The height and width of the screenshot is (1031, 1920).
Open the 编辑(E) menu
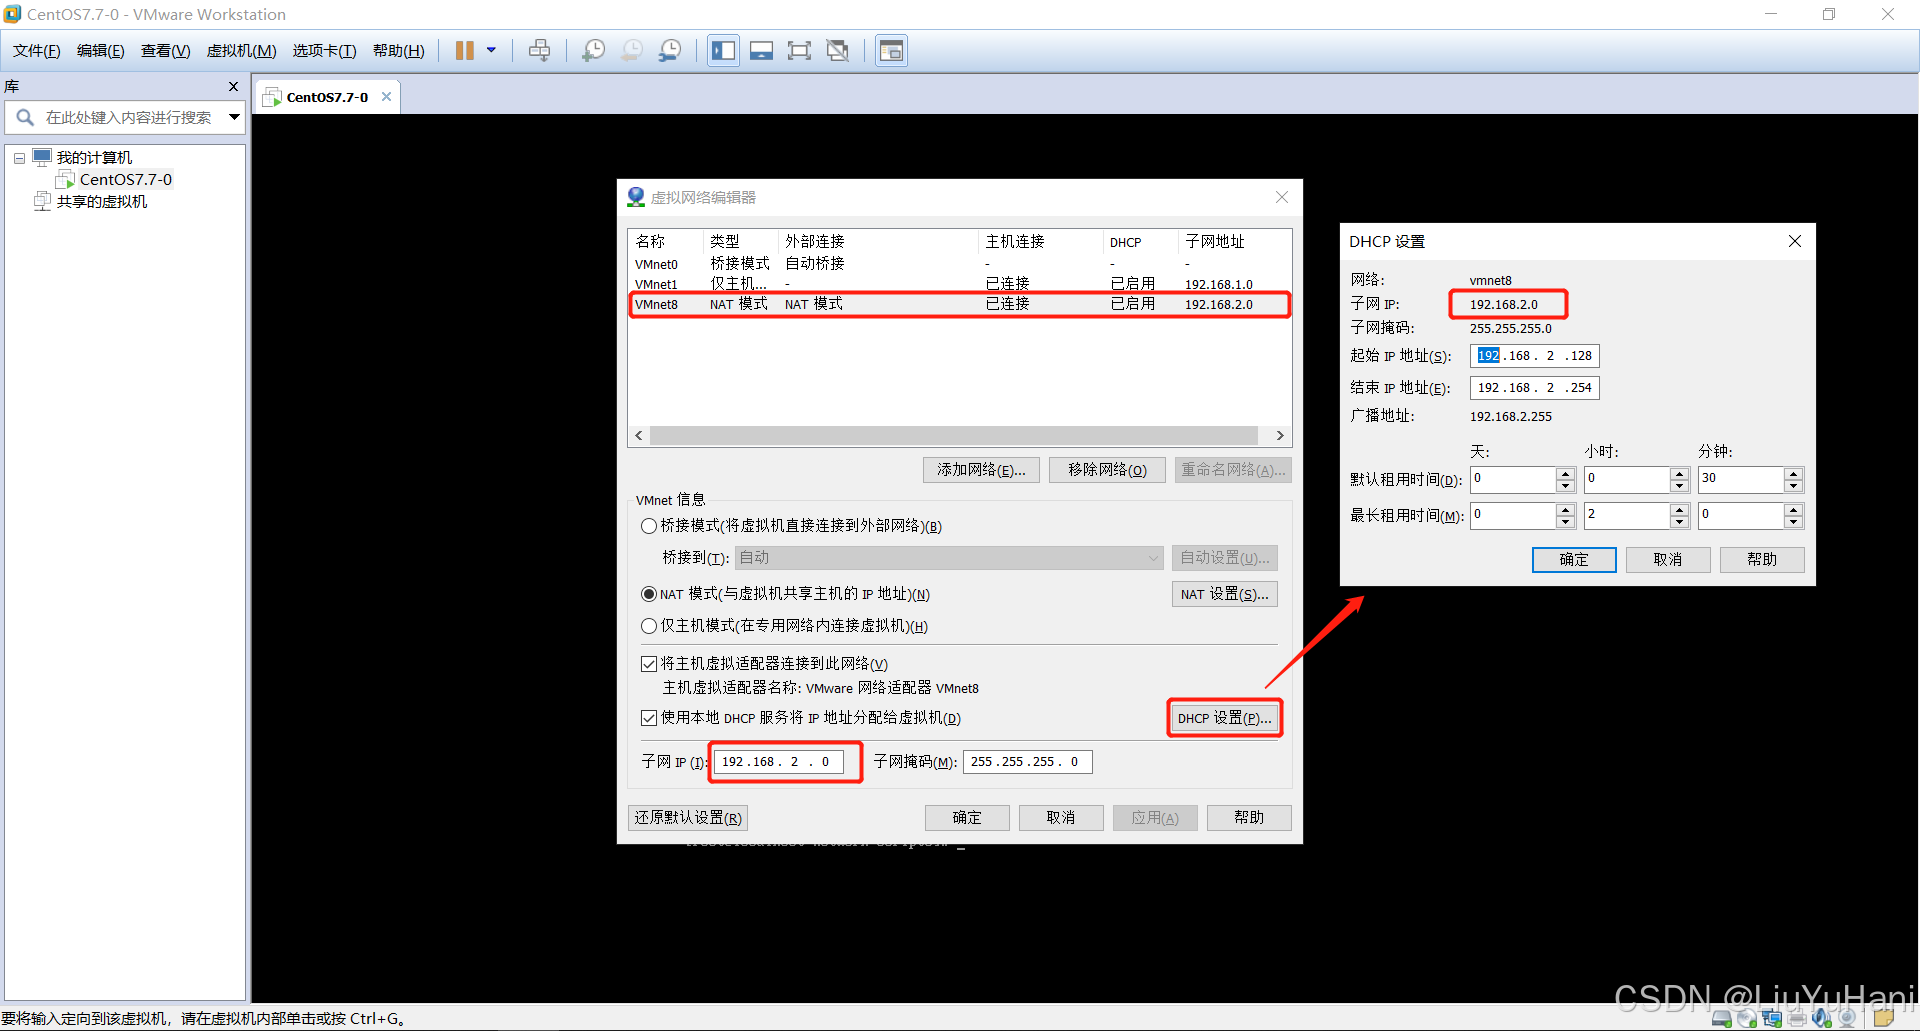101,51
